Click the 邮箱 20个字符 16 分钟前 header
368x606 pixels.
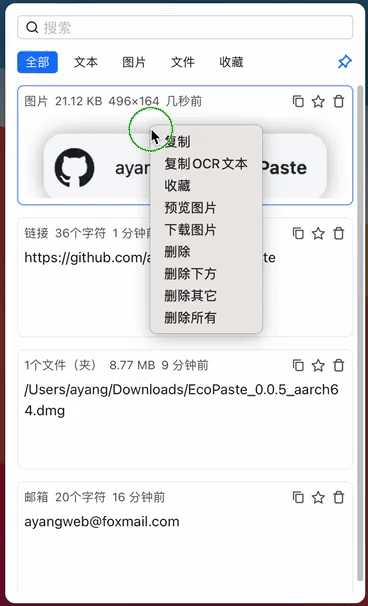pyautogui.click(x=95, y=497)
